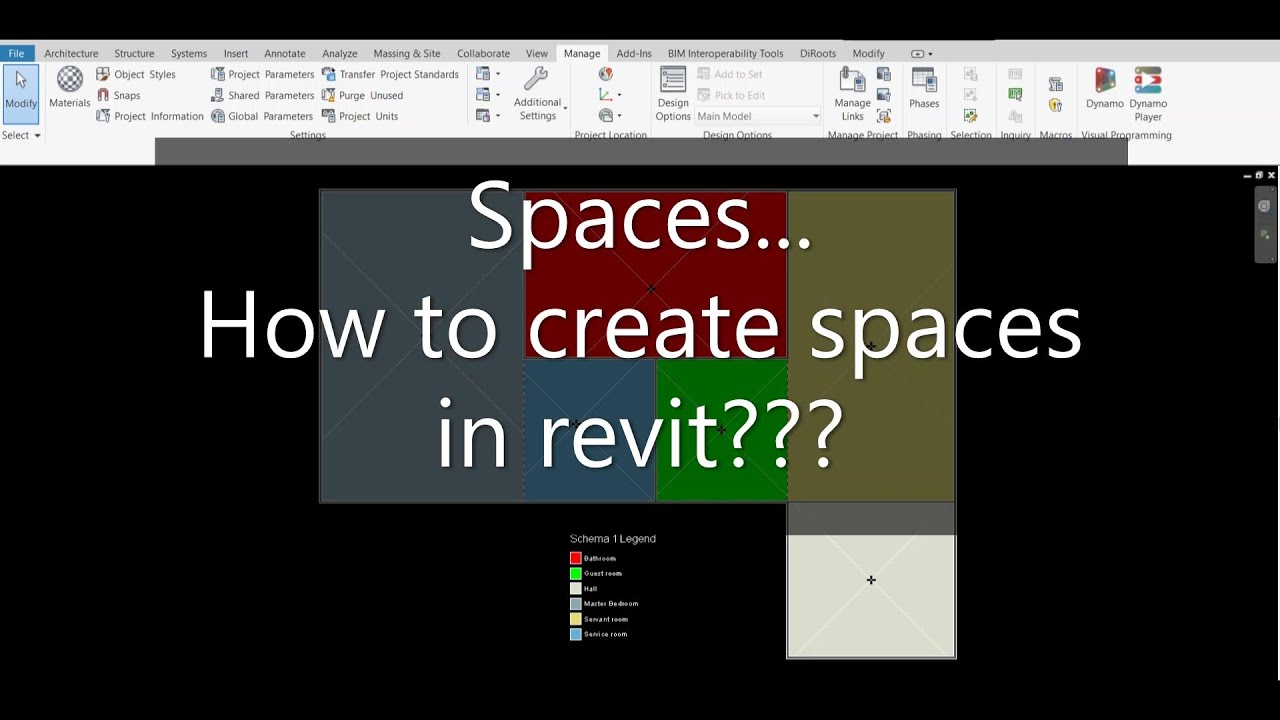Open the Annotate tab
Image resolution: width=1280 pixels, height=720 pixels.
pyautogui.click(x=285, y=54)
